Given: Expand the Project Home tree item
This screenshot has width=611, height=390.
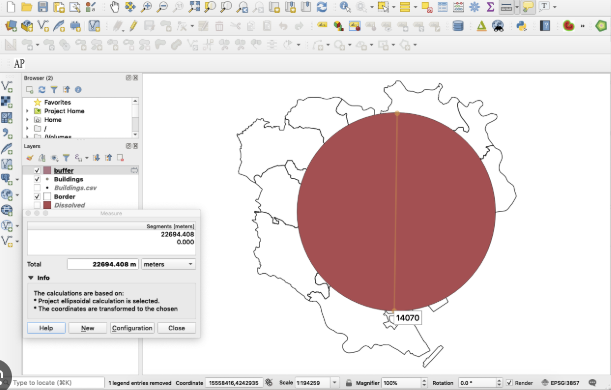Looking at the screenshot, I should tap(27, 111).
